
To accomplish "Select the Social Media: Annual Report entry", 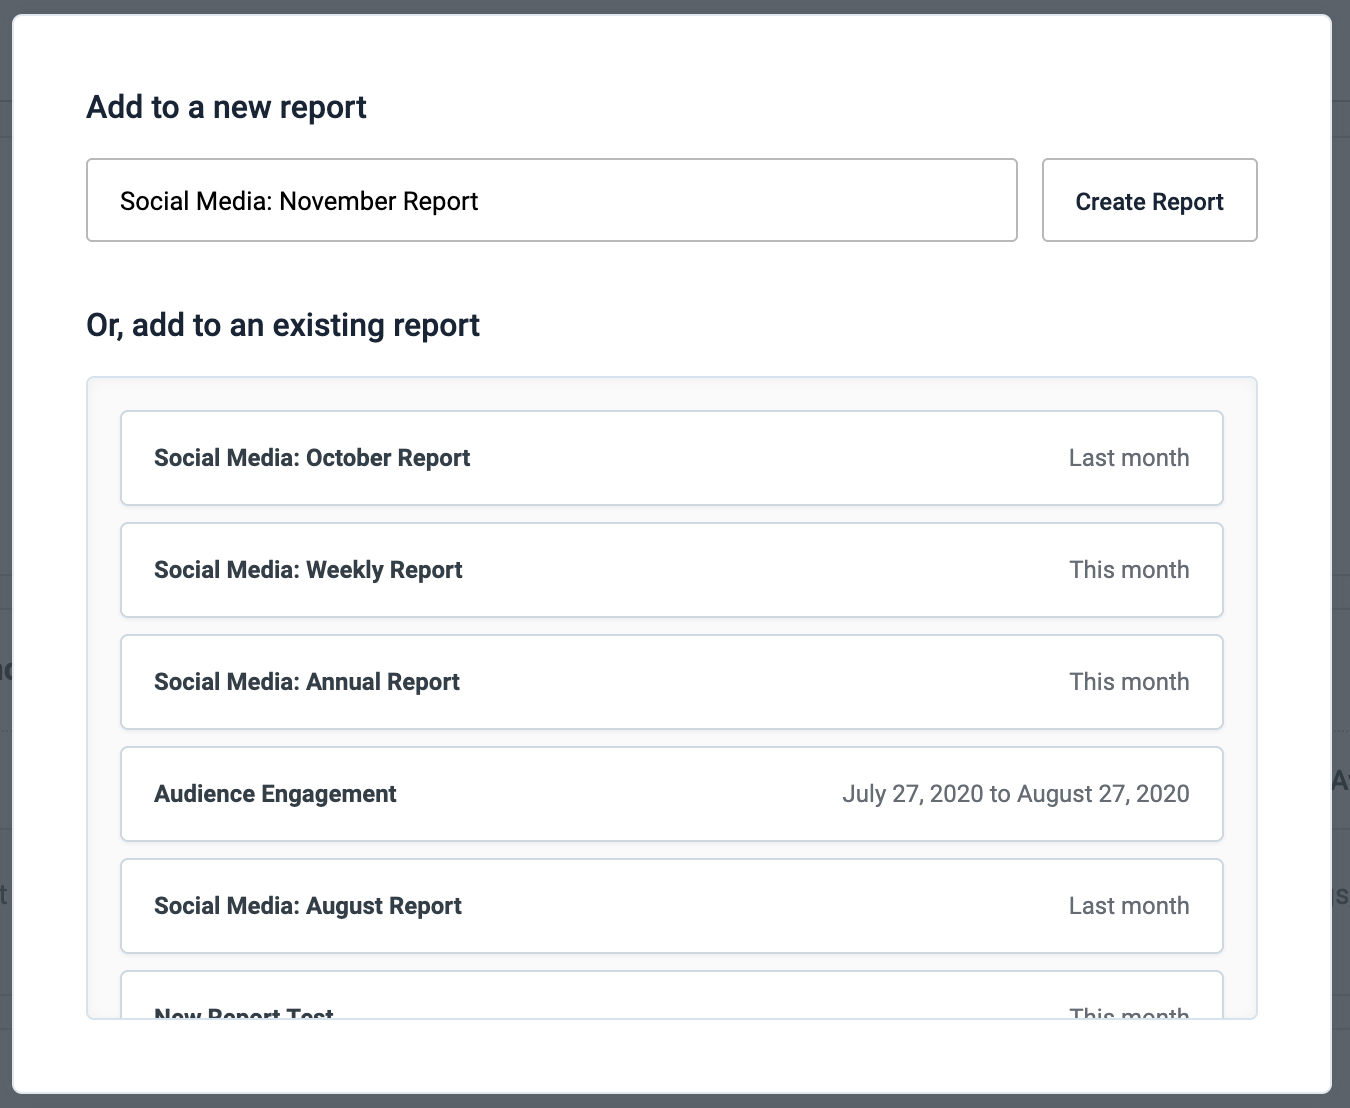I will 671,682.
